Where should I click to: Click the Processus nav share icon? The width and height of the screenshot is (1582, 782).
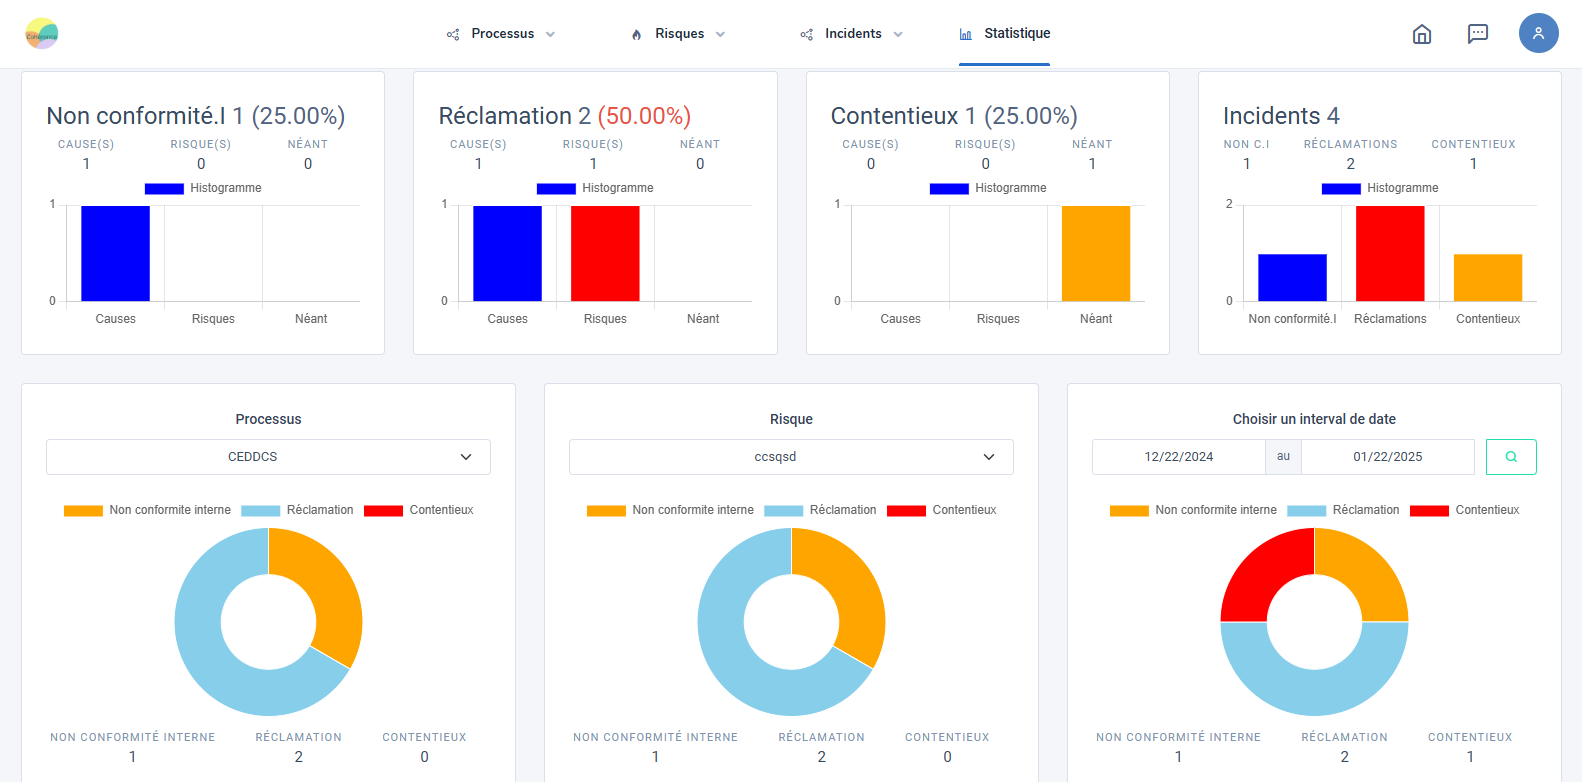click(453, 34)
